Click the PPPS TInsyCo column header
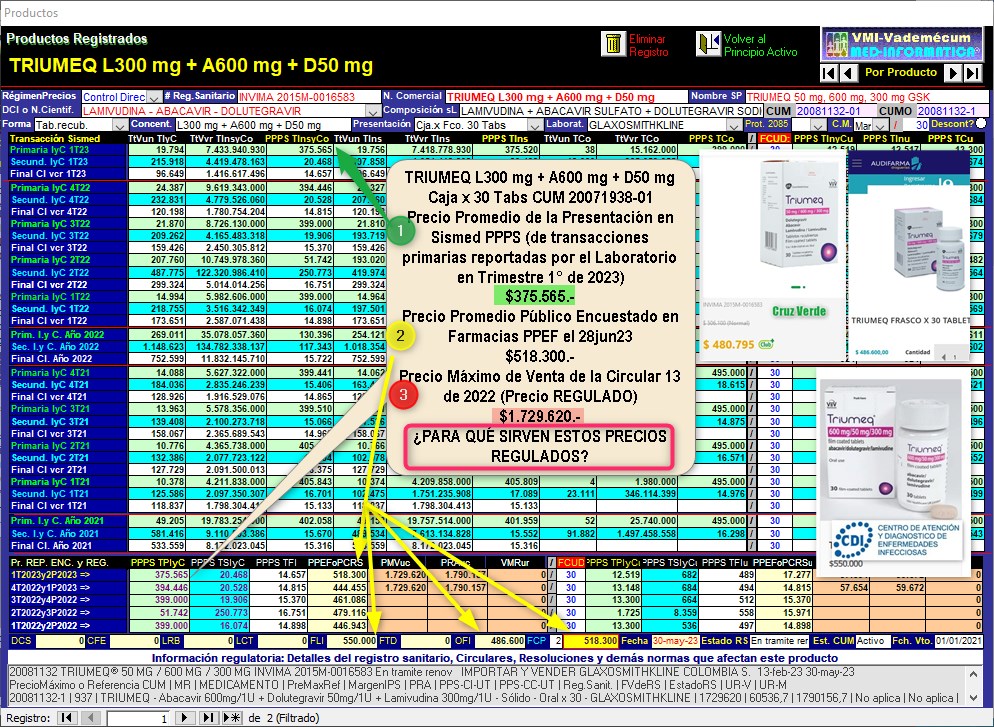This screenshot has height=727, width=994. (x=299, y=138)
